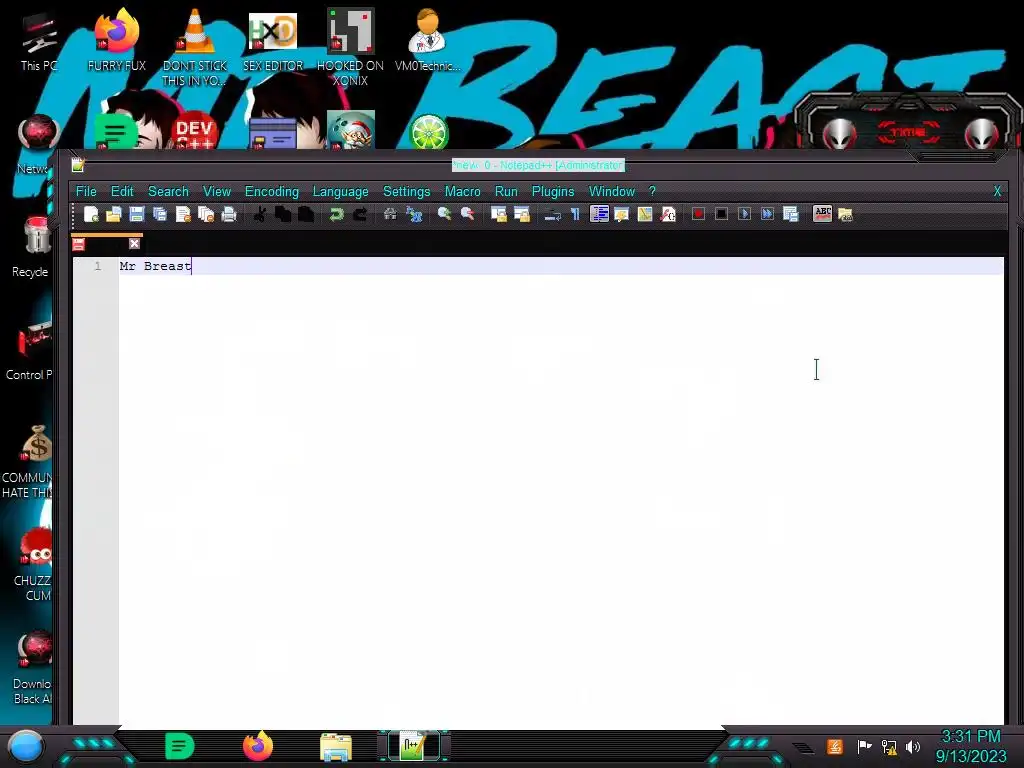Click the Close All toolbar icon
Screen dimensions: 1024x768
pyautogui.click(x=206, y=214)
